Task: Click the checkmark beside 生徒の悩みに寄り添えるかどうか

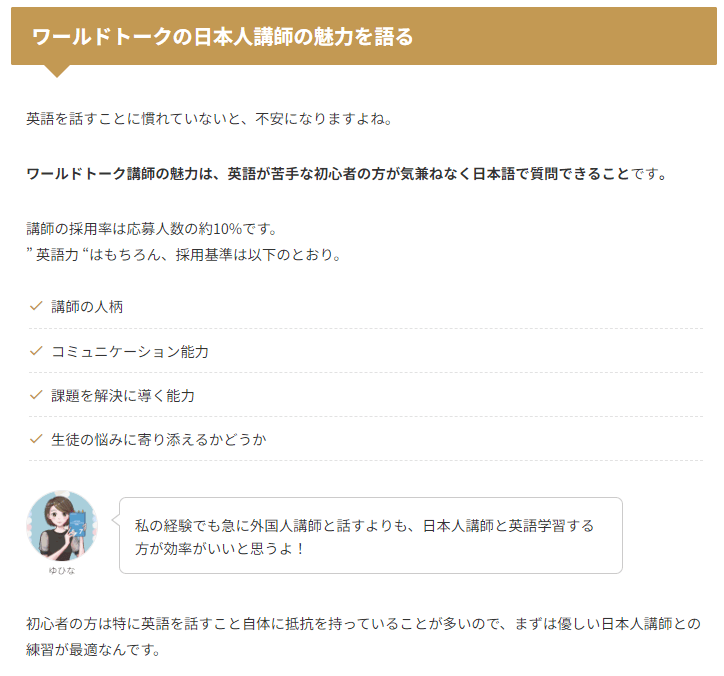Action: pyautogui.click(x=36, y=439)
